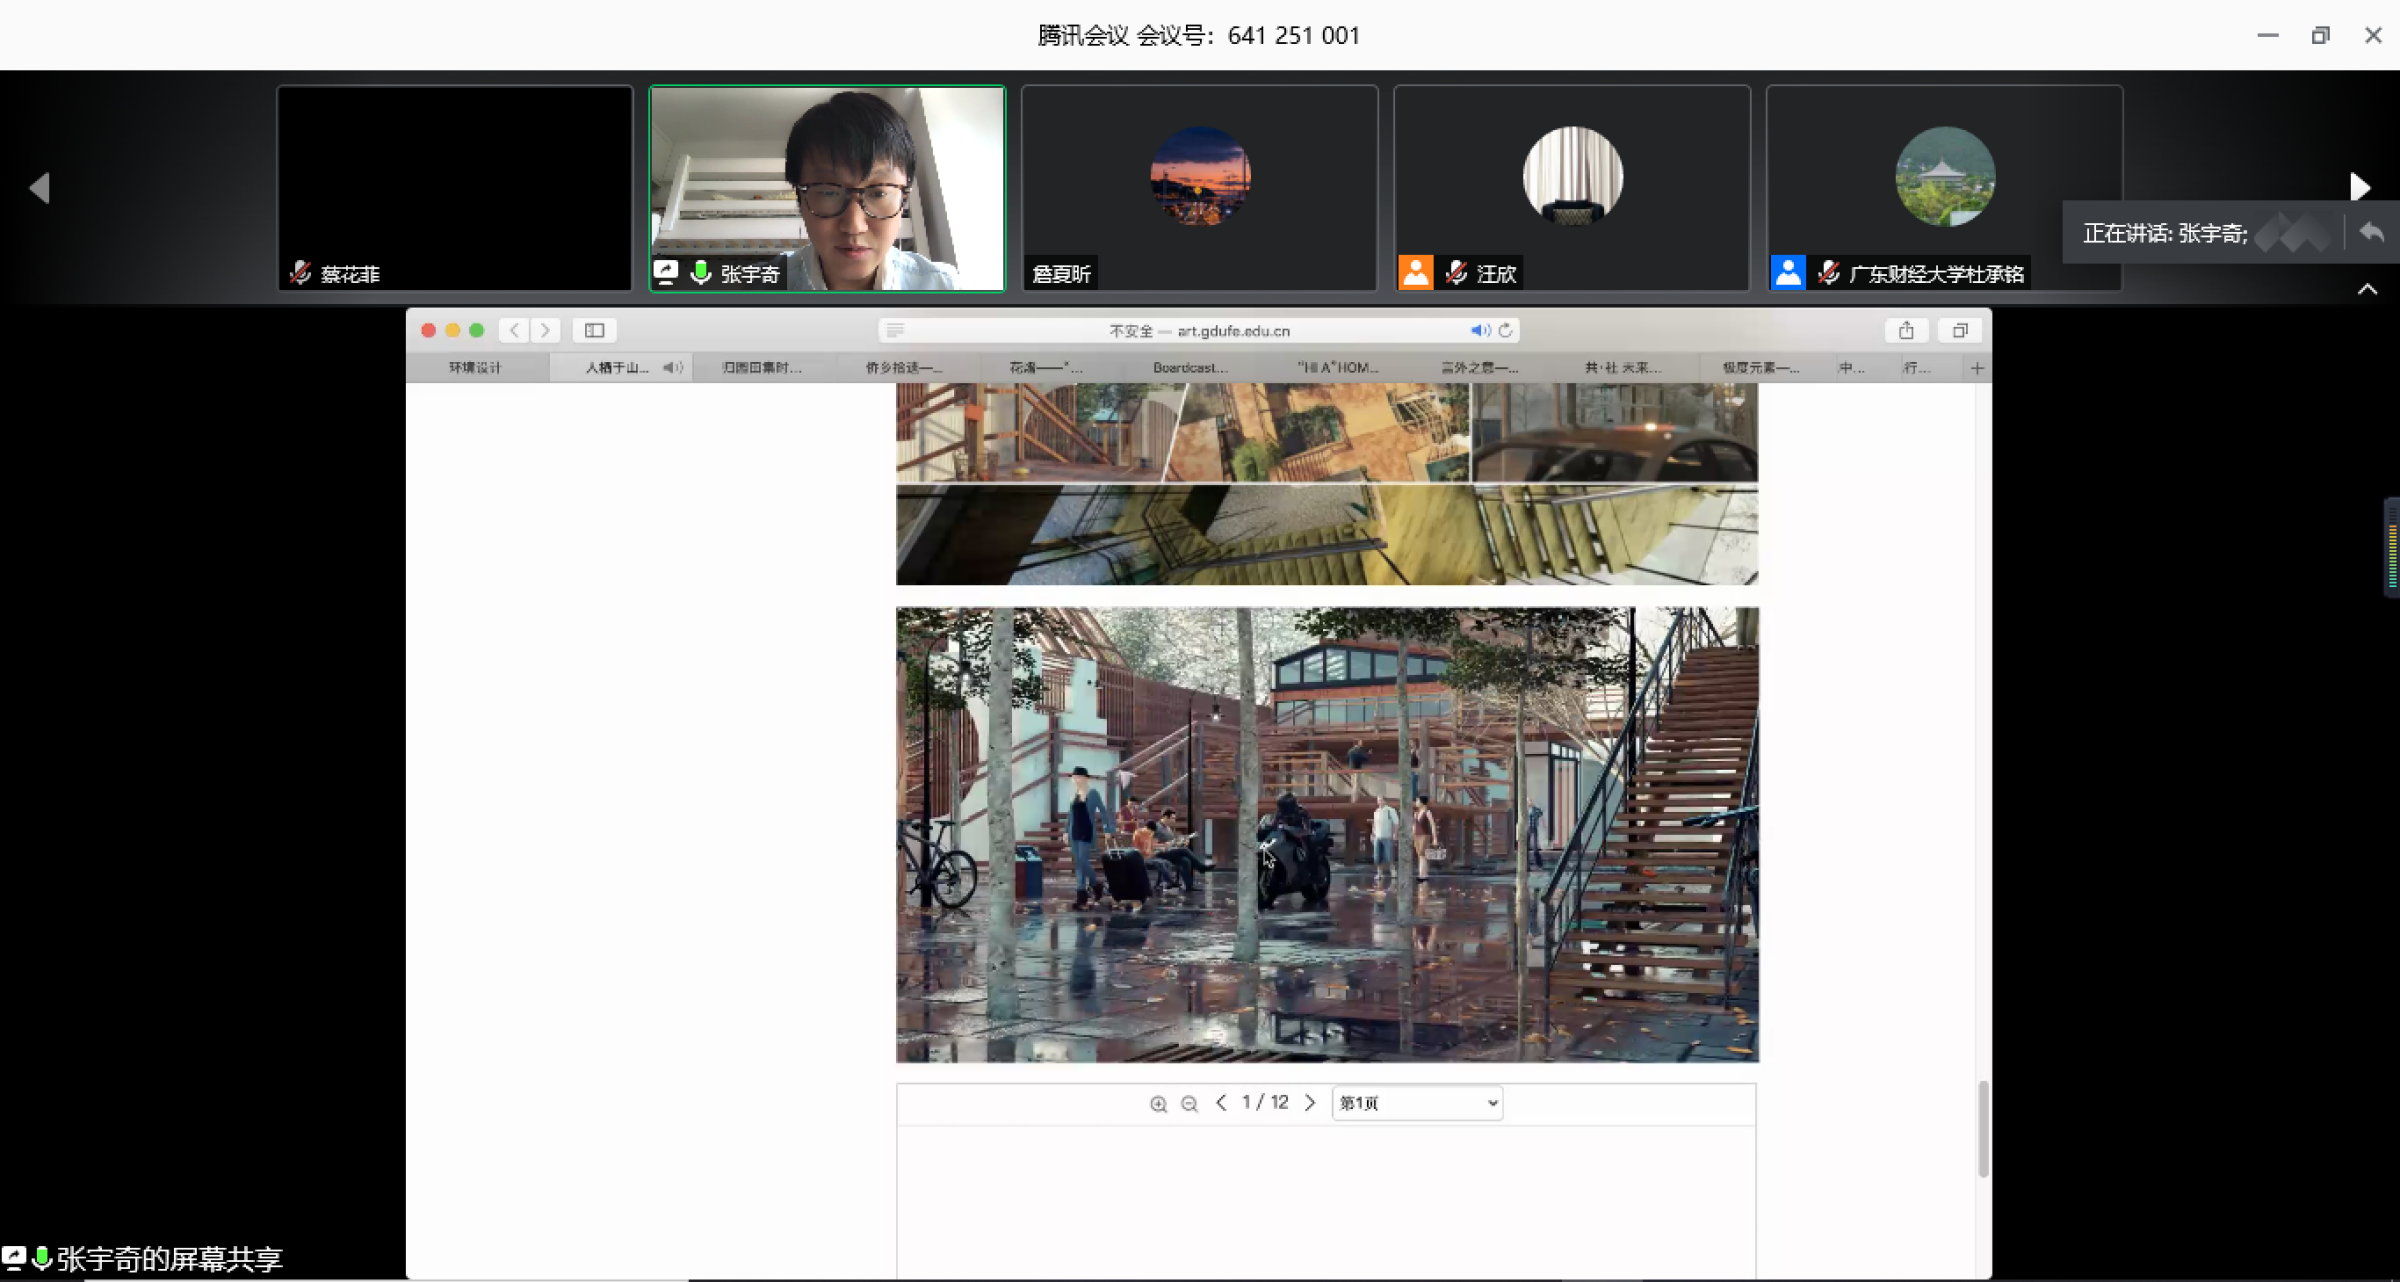Switch to the Boardcast tab
Screen dimensions: 2400x1282
click(x=1189, y=368)
